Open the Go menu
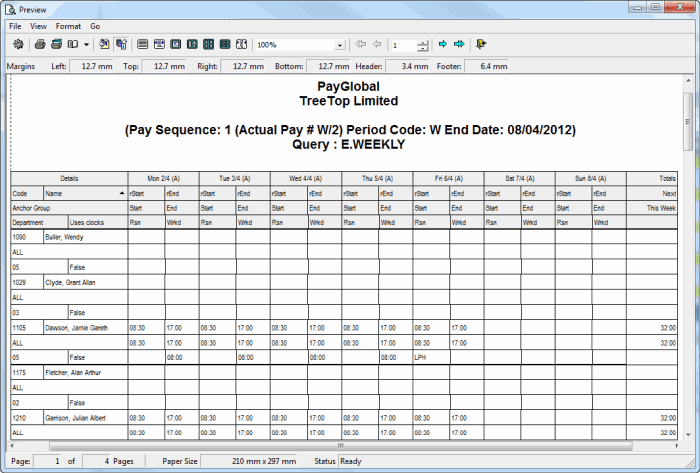Screen dimensions: 700x473 tap(95, 25)
